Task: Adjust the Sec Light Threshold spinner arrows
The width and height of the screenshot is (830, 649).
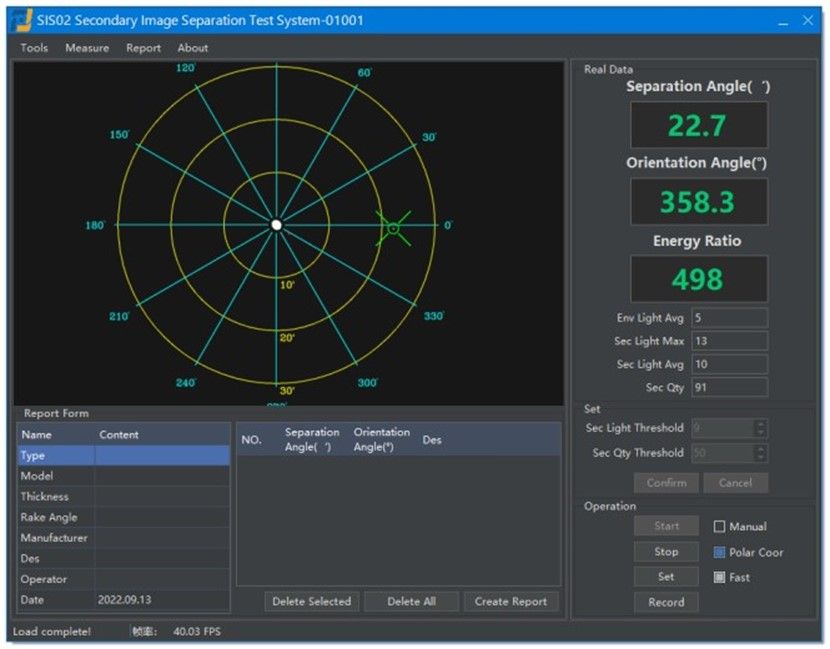Action: pyautogui.click(x=761, y=428)
